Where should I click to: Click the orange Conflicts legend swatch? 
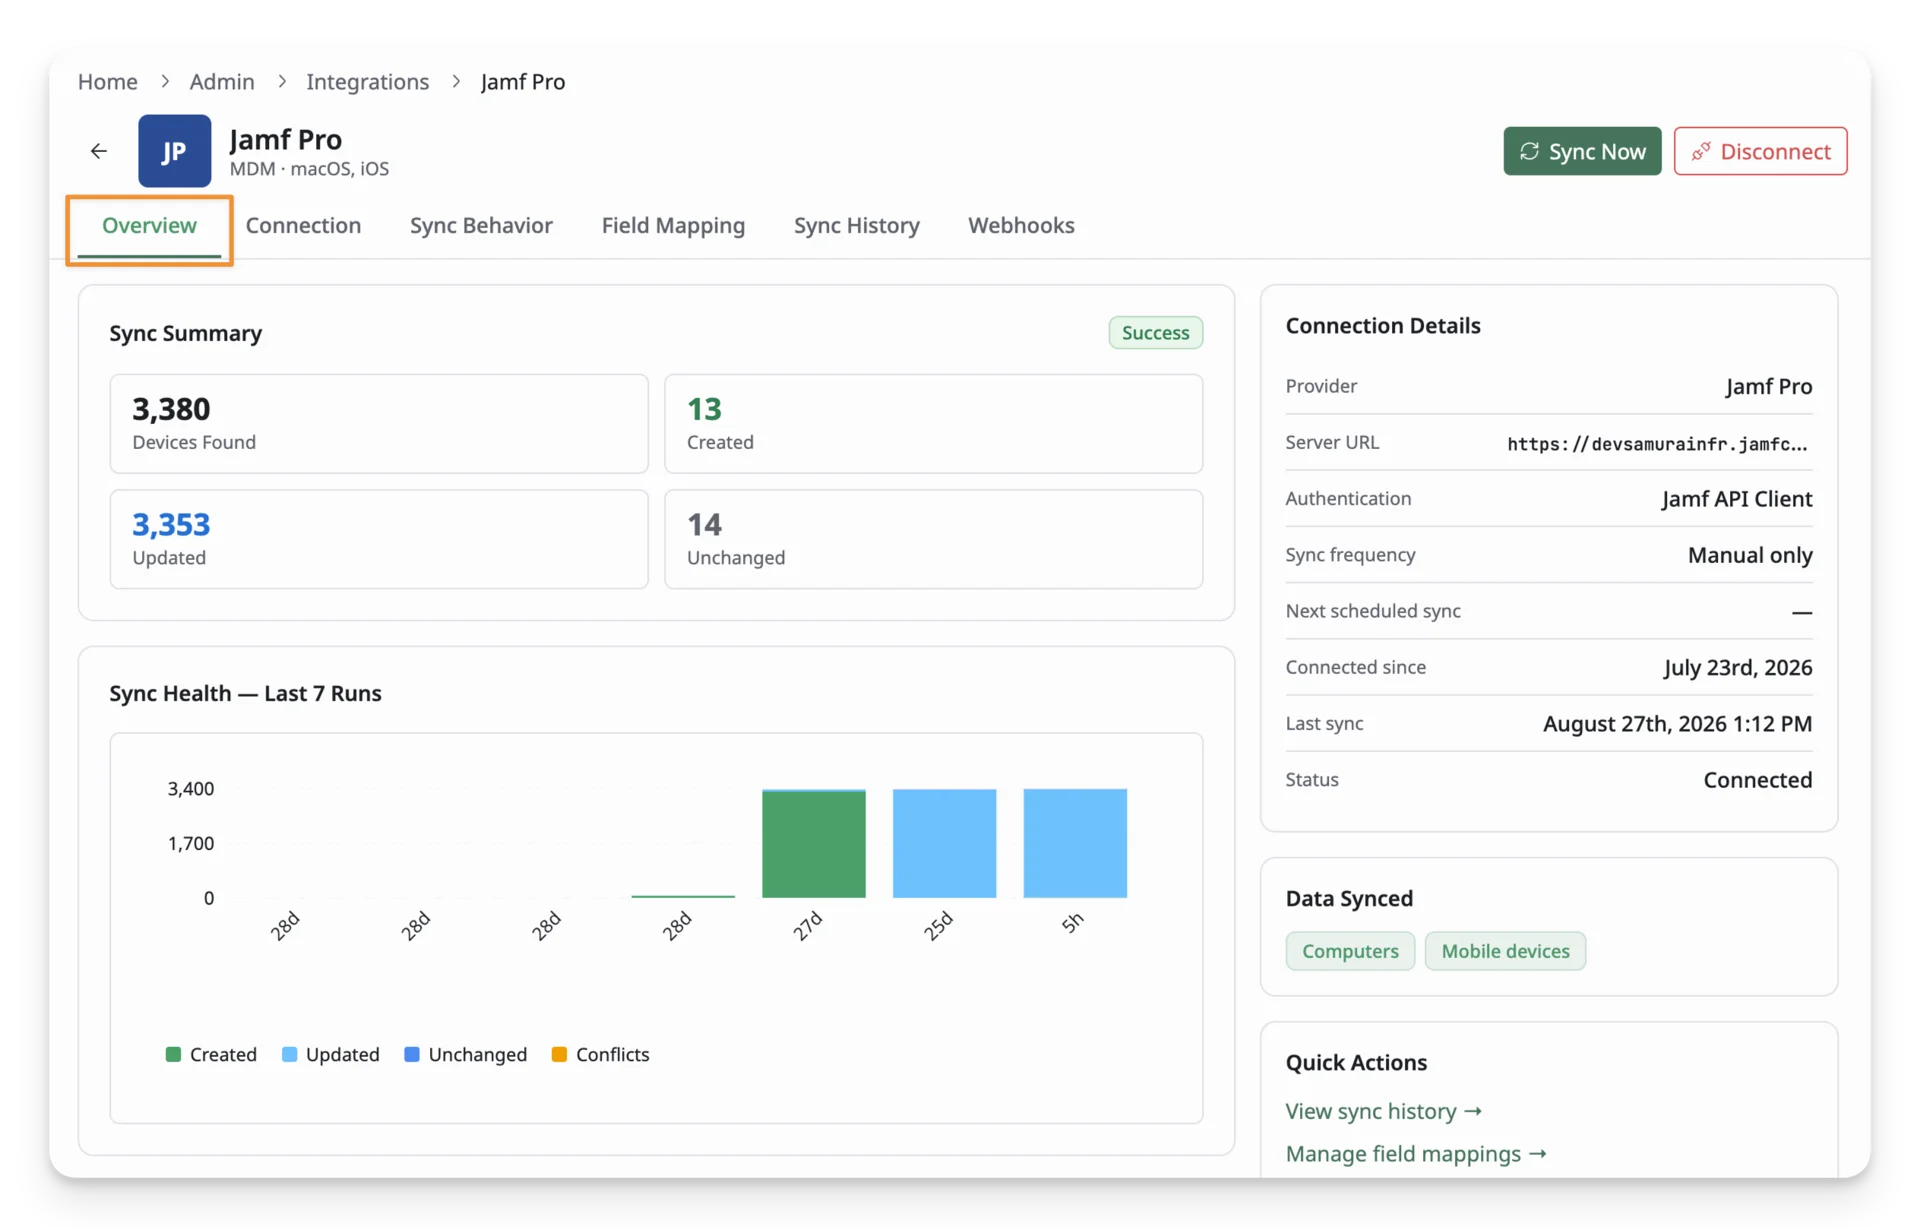point(560,1054)
